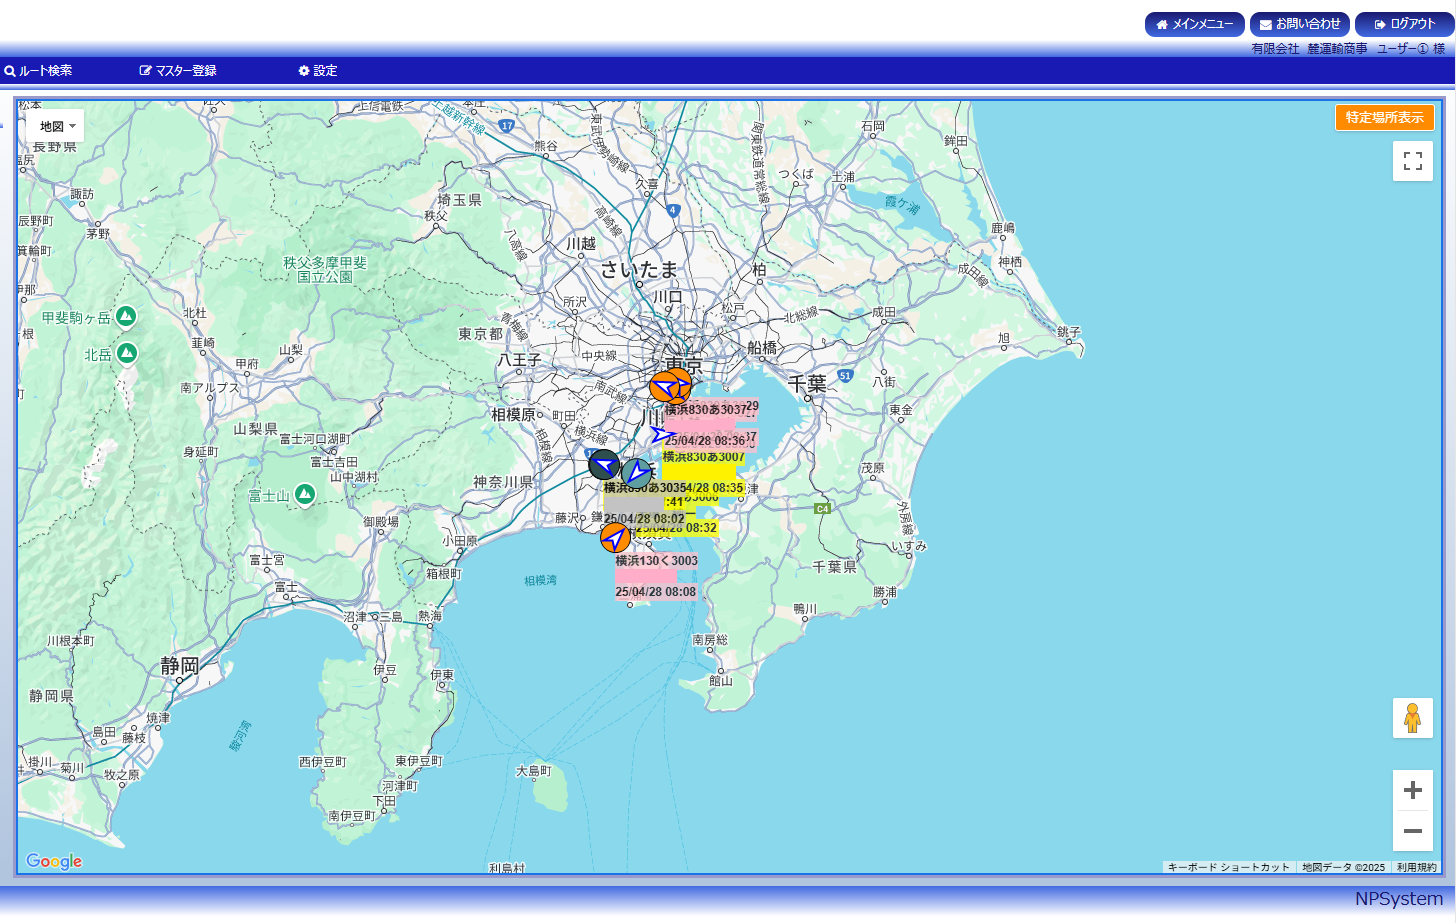Image resolution: width=1456 pixels, height=923 pixels.
Task: Click お問い合わせ button
Action: pos(1300,24)
